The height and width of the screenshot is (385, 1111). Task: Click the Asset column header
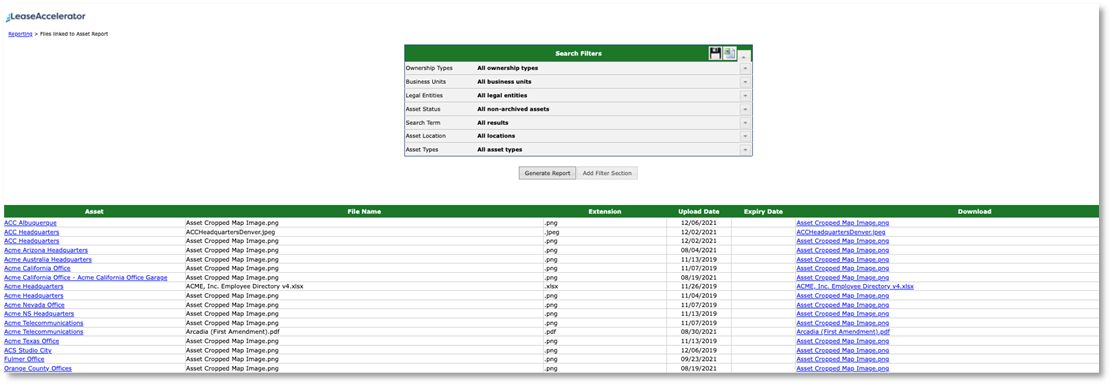(94, 211)
